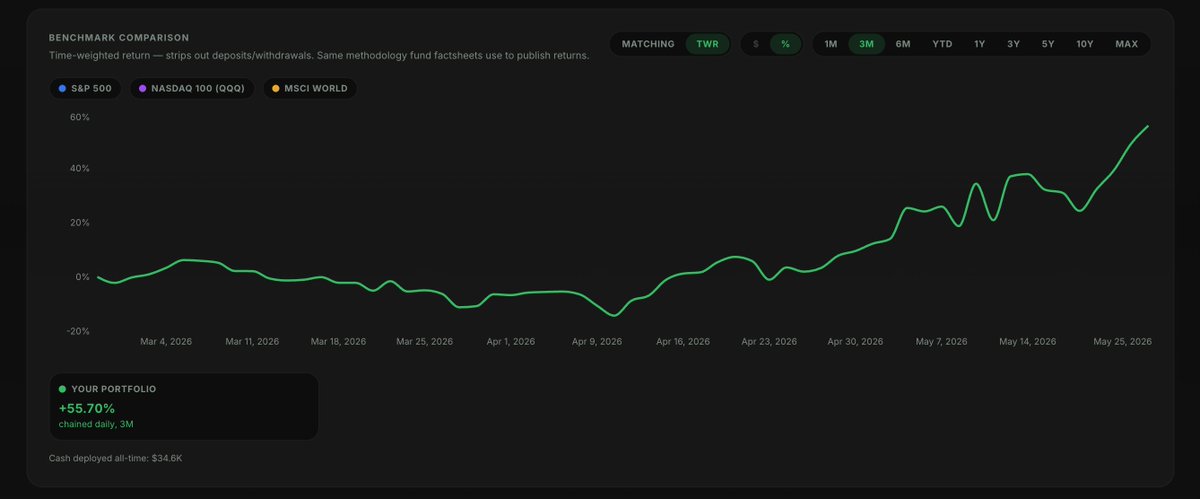Click the May 14, 2026 axis label

coord(1028,342)
